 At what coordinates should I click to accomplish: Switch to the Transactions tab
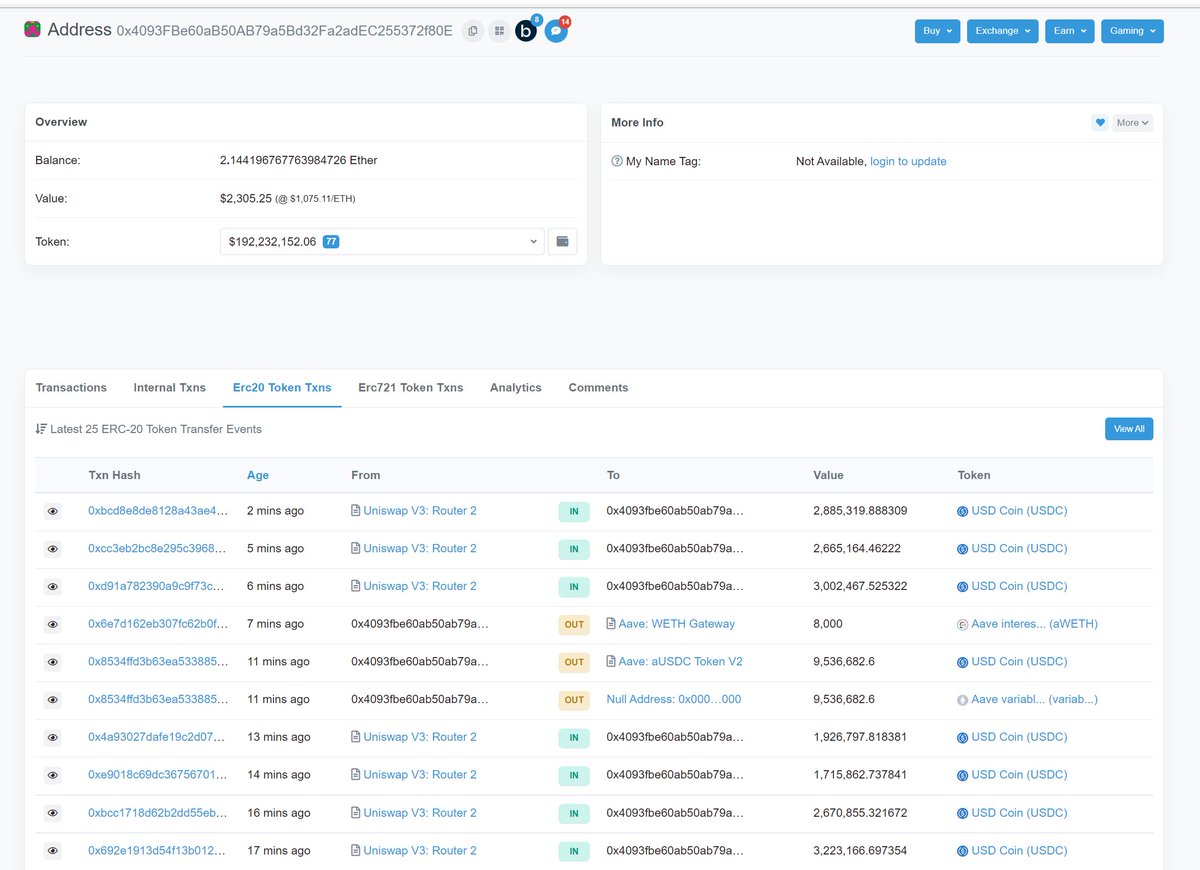[x=71, y=388]
